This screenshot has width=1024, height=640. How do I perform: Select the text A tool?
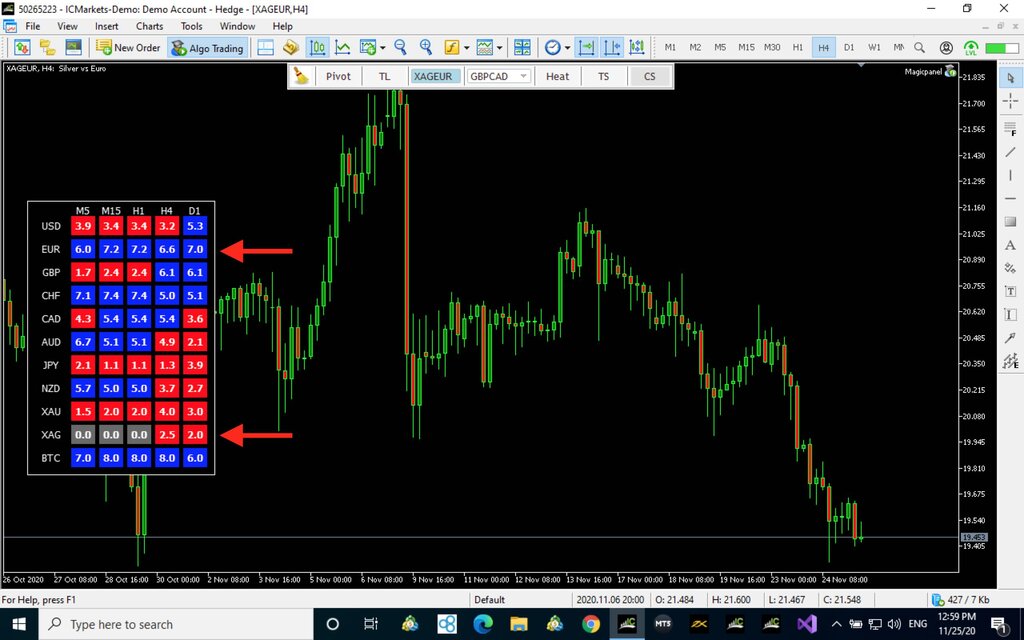click(x=1010, y=245)
